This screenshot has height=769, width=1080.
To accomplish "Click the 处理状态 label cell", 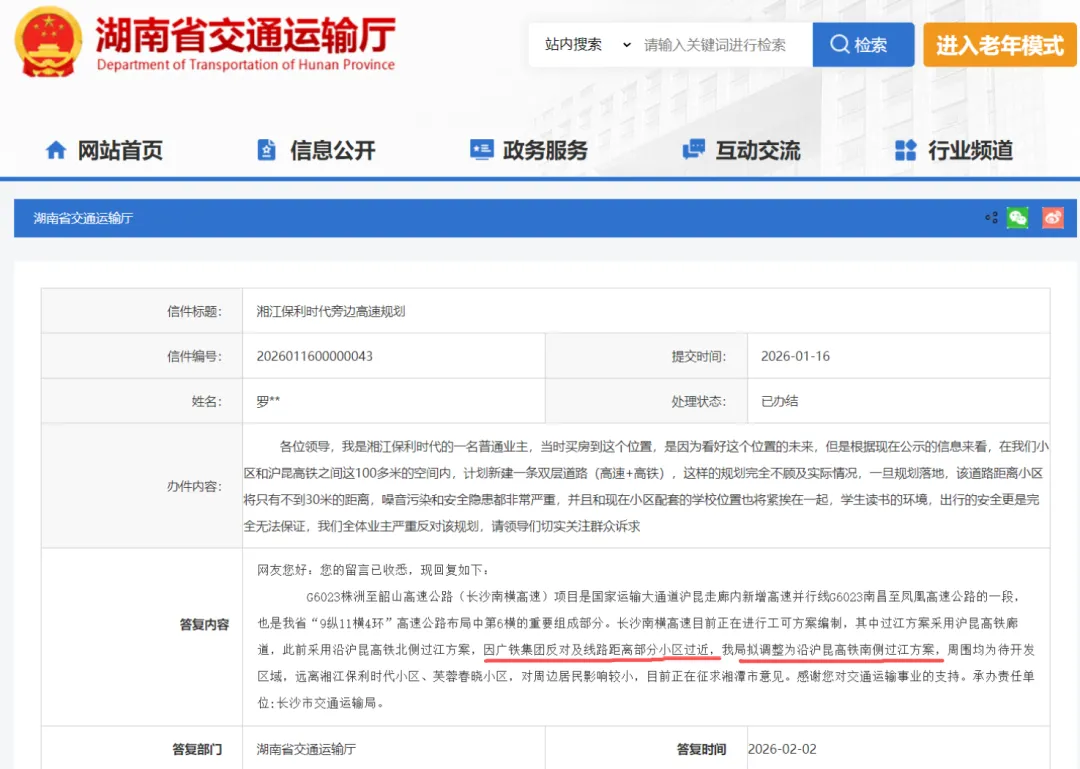I will [646, 401].
